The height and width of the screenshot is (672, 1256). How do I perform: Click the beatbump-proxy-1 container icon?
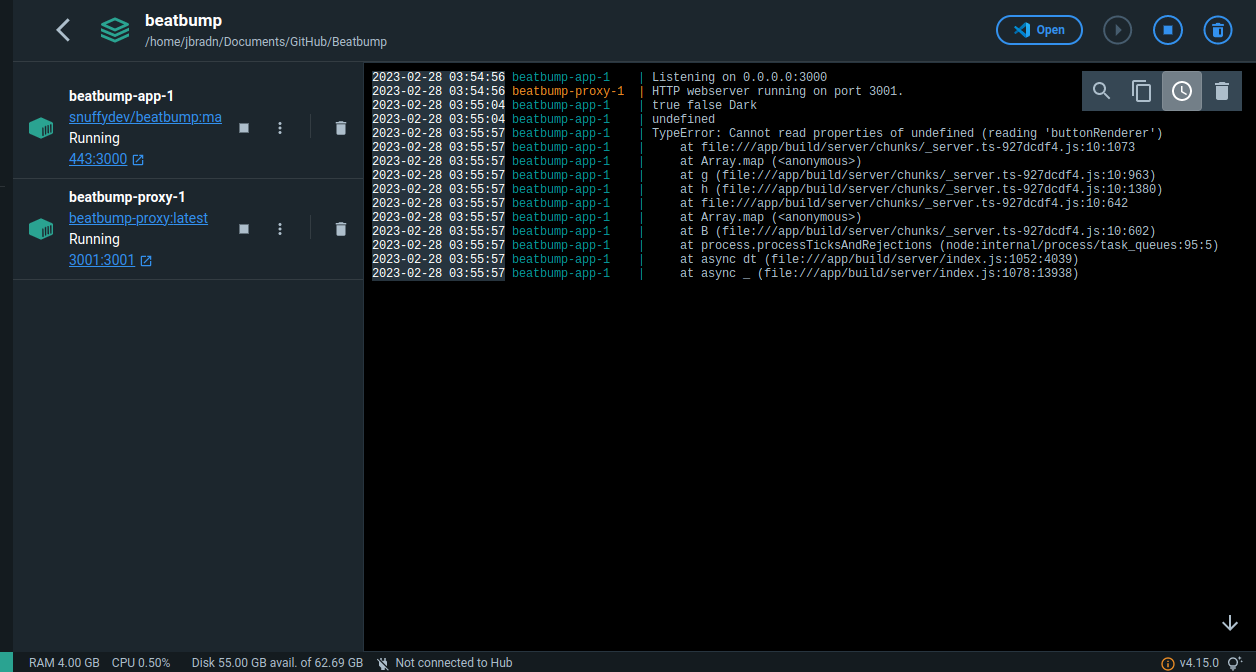click(x=41, y=229)
